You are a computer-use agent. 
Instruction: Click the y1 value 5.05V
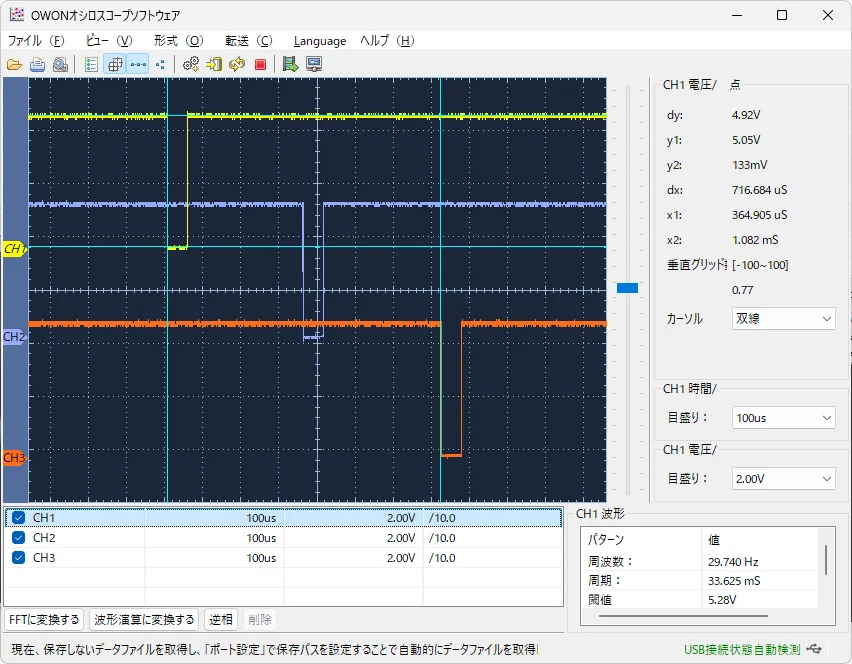pos(746,140)
